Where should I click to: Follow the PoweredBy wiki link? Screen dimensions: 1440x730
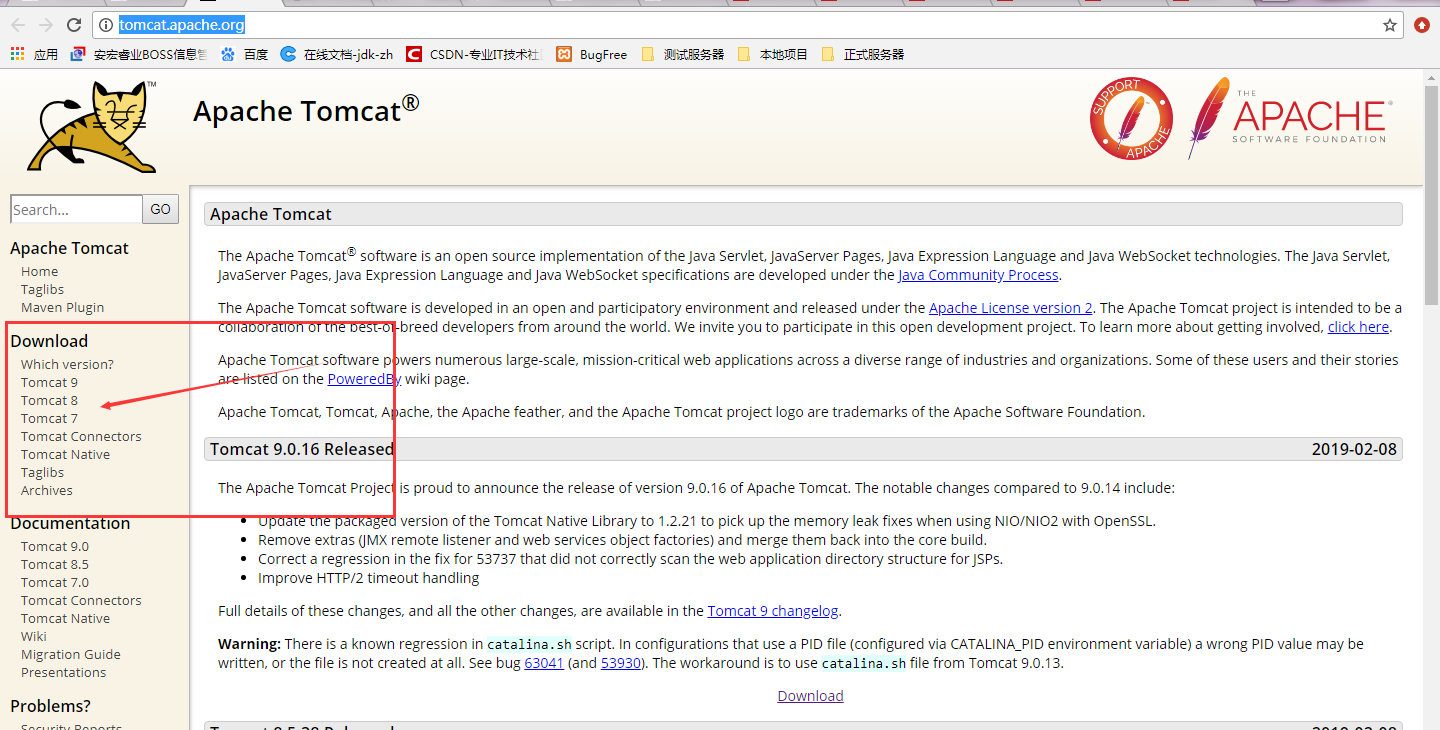click(364, 379)
